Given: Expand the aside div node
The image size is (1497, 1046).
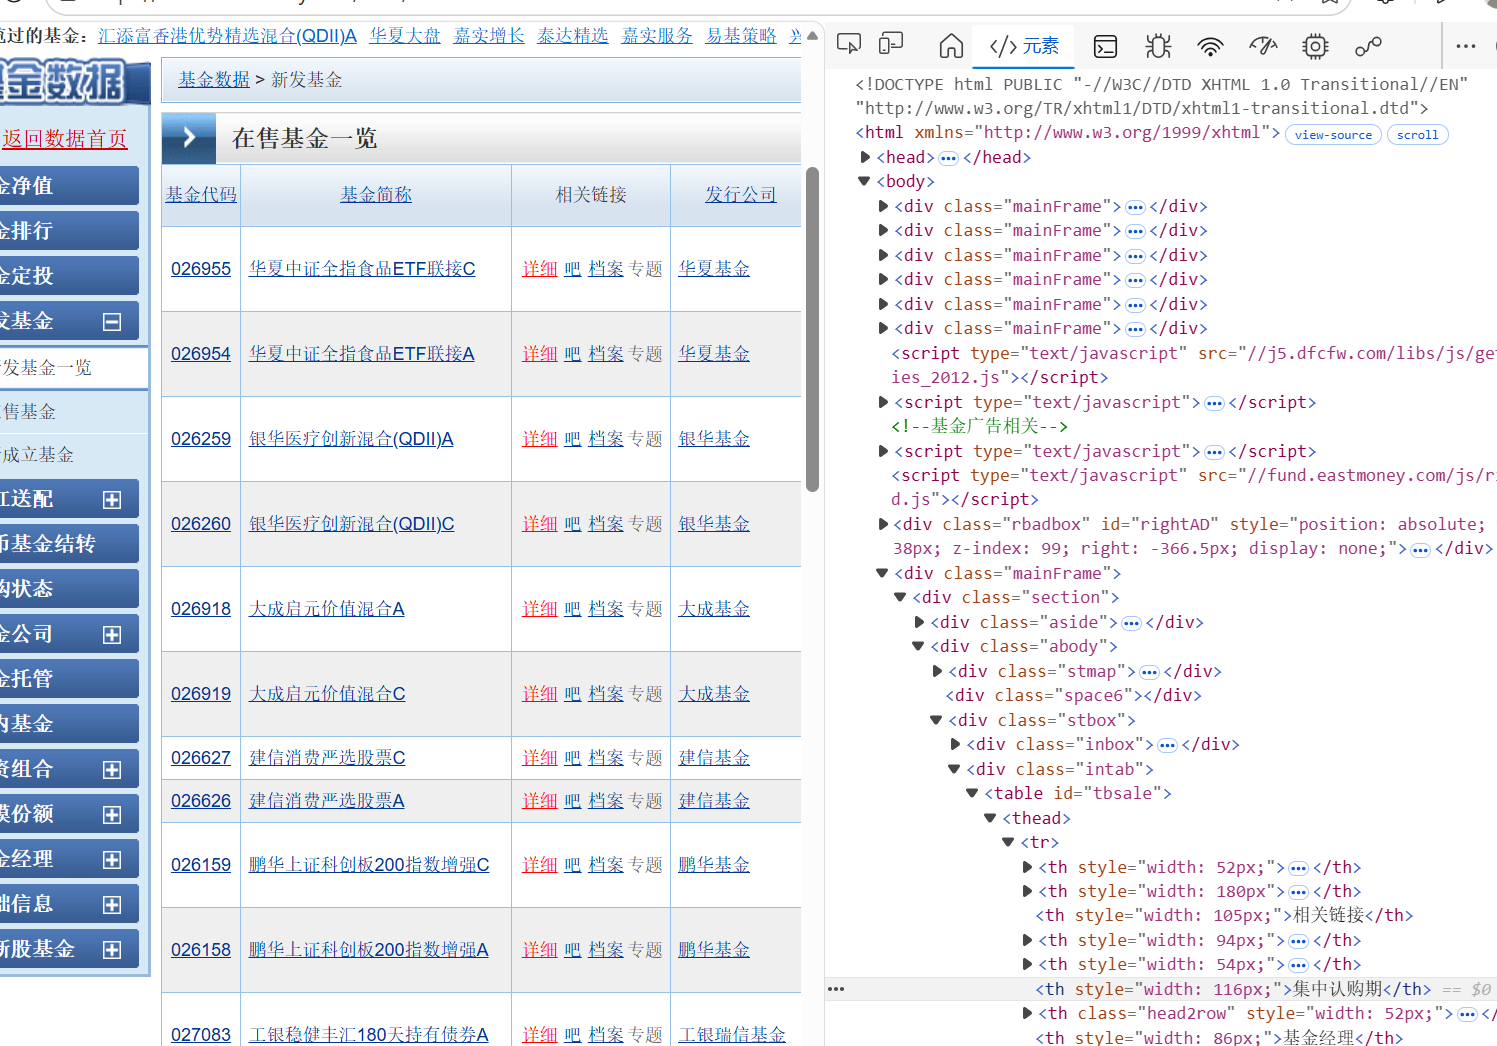Looking at the screenshot, I should point(919,622).
